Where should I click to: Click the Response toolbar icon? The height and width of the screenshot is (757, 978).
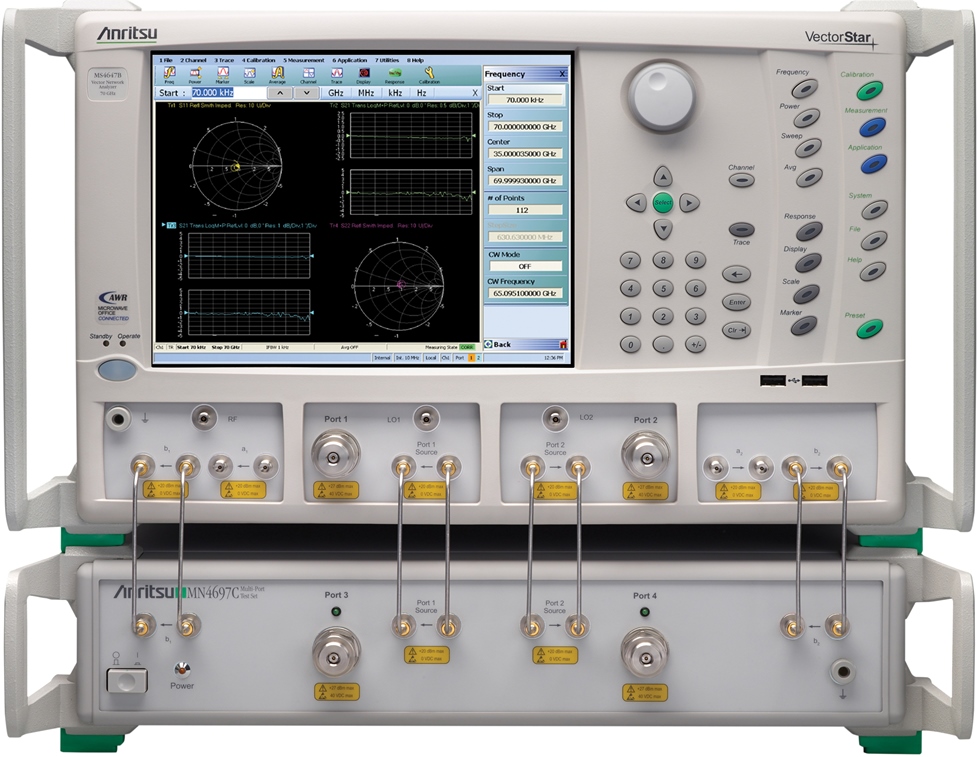(395, 74)
